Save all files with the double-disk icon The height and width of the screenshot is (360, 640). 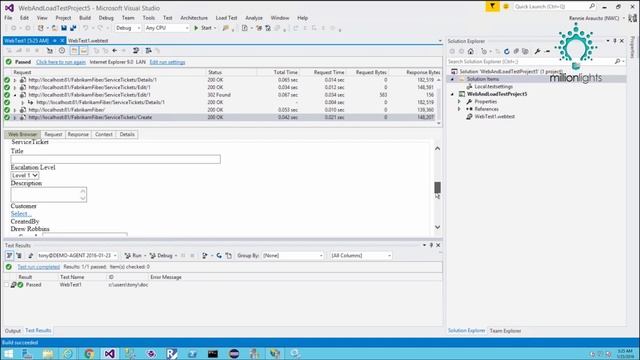pyautogui.click(x=73, y=28)
